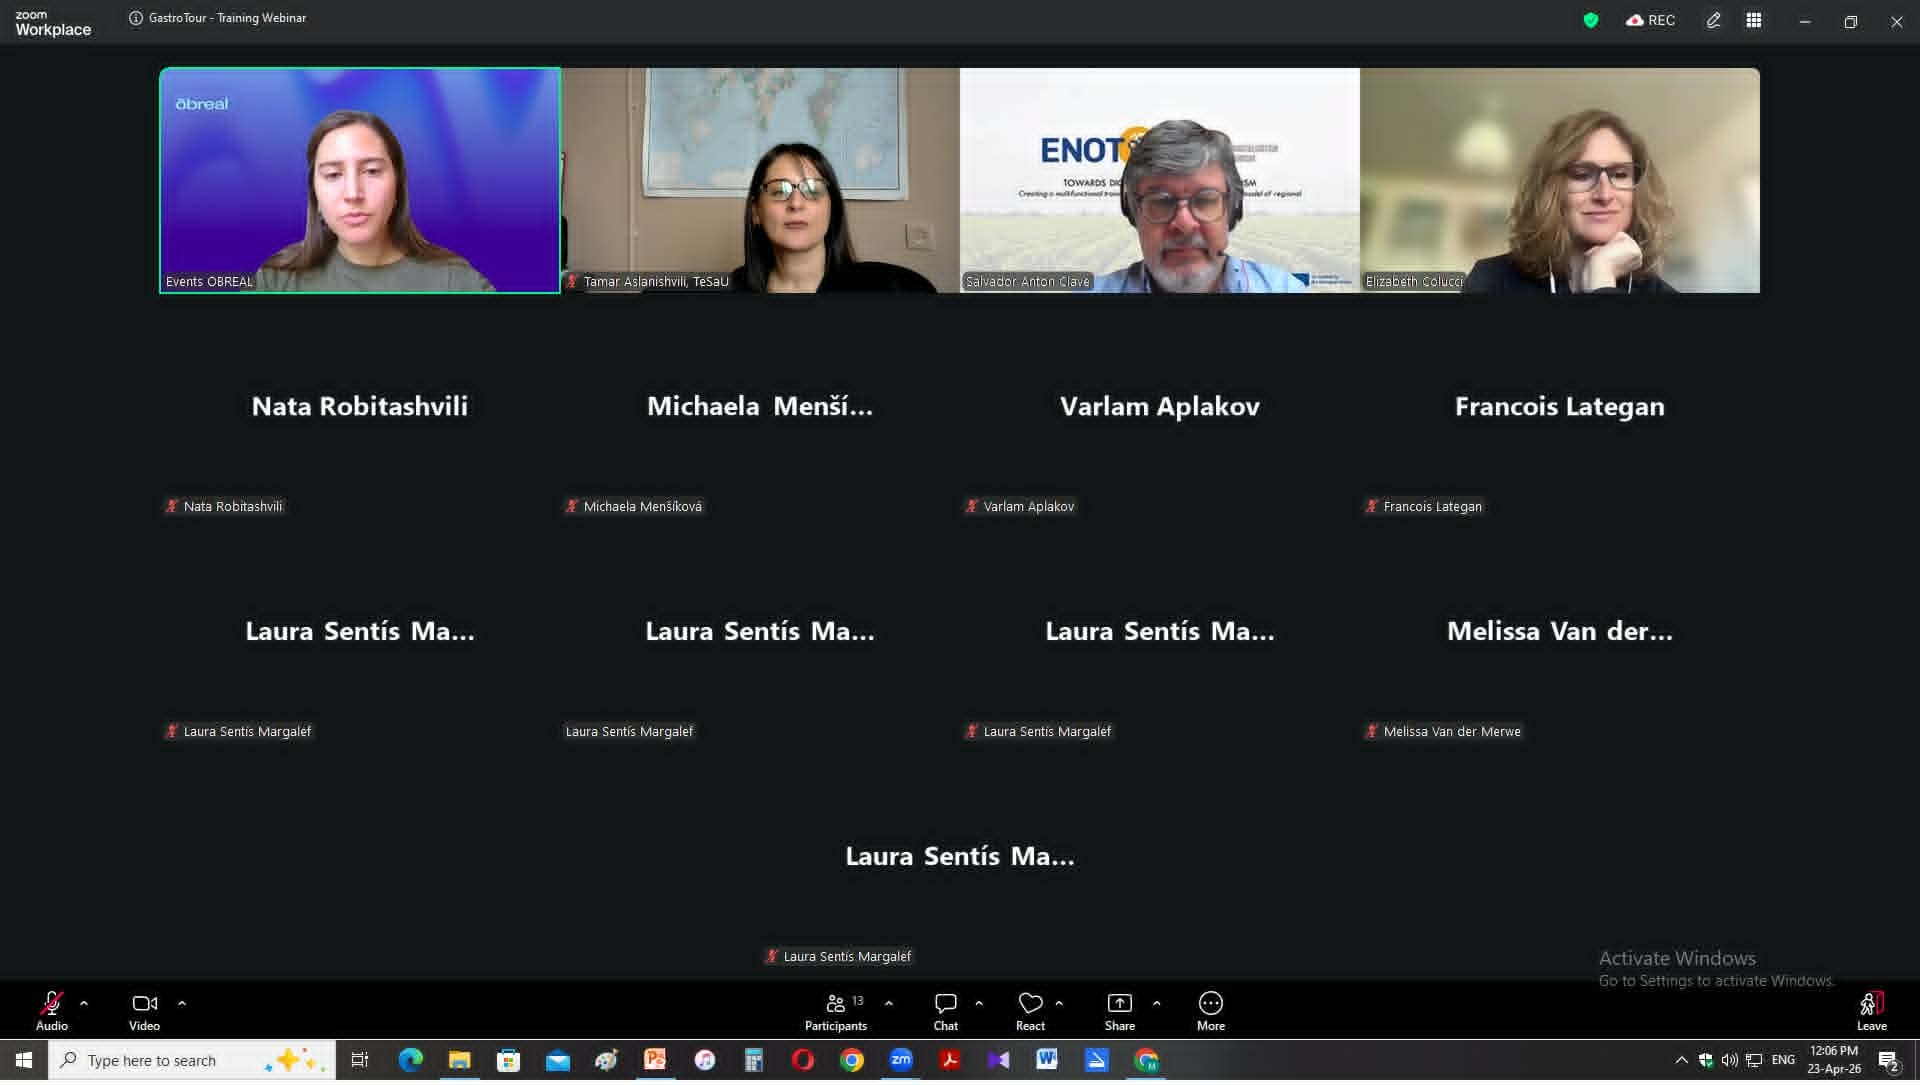The width and height of the screenshot is (1920, 1085).
Task: Click the Windows taskbar search box
Action: point(170,1060)
